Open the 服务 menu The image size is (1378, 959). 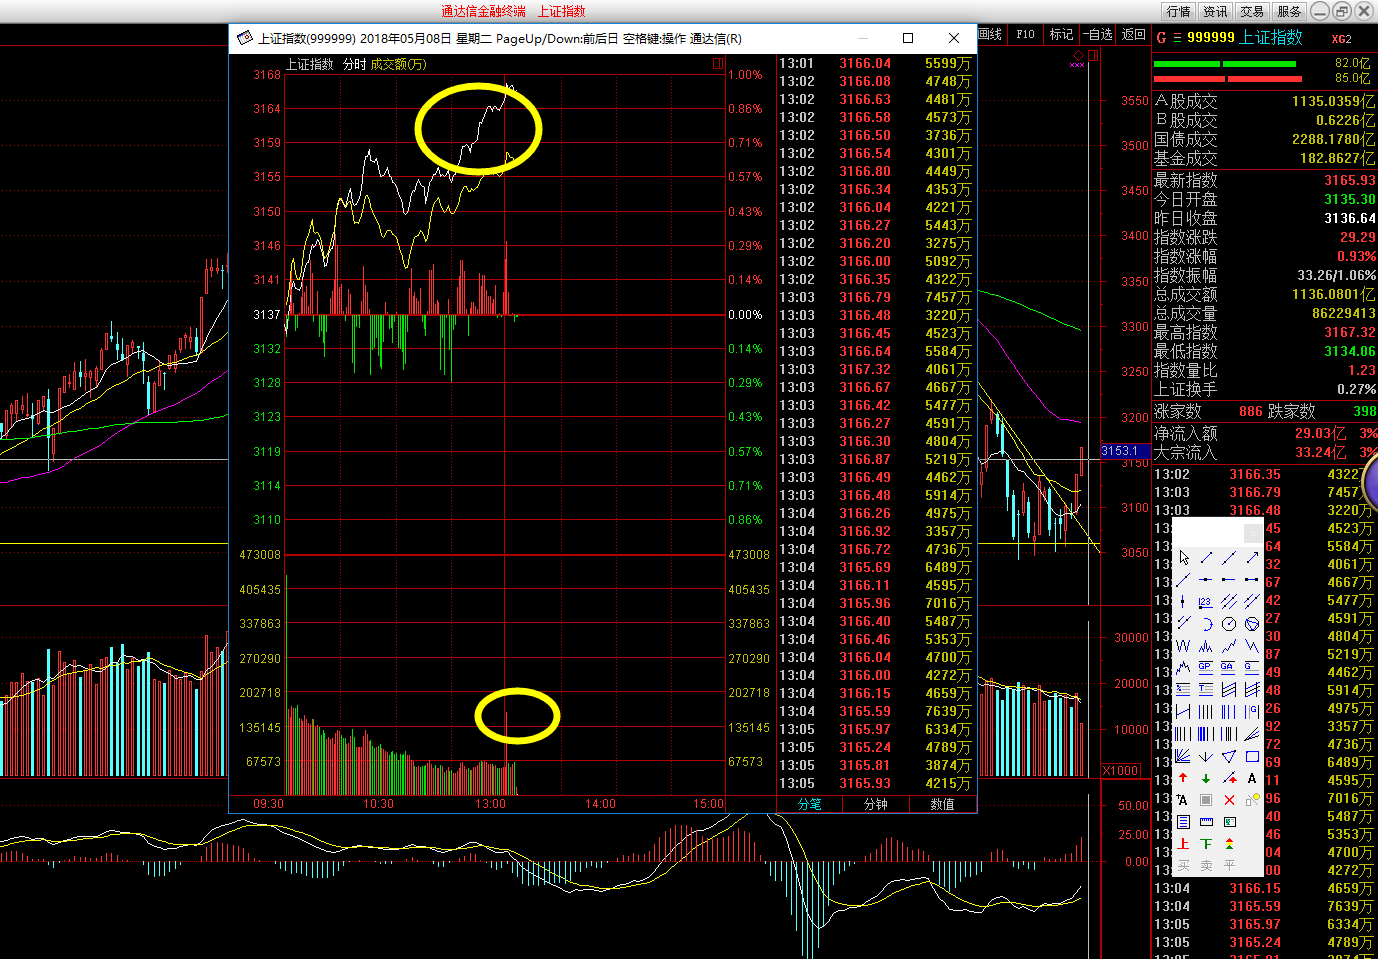(1289, 11)
